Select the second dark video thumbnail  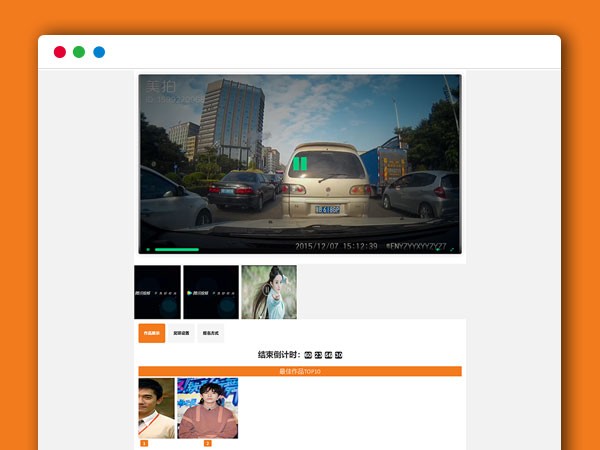pyautogui.click(x=211, y=292)
